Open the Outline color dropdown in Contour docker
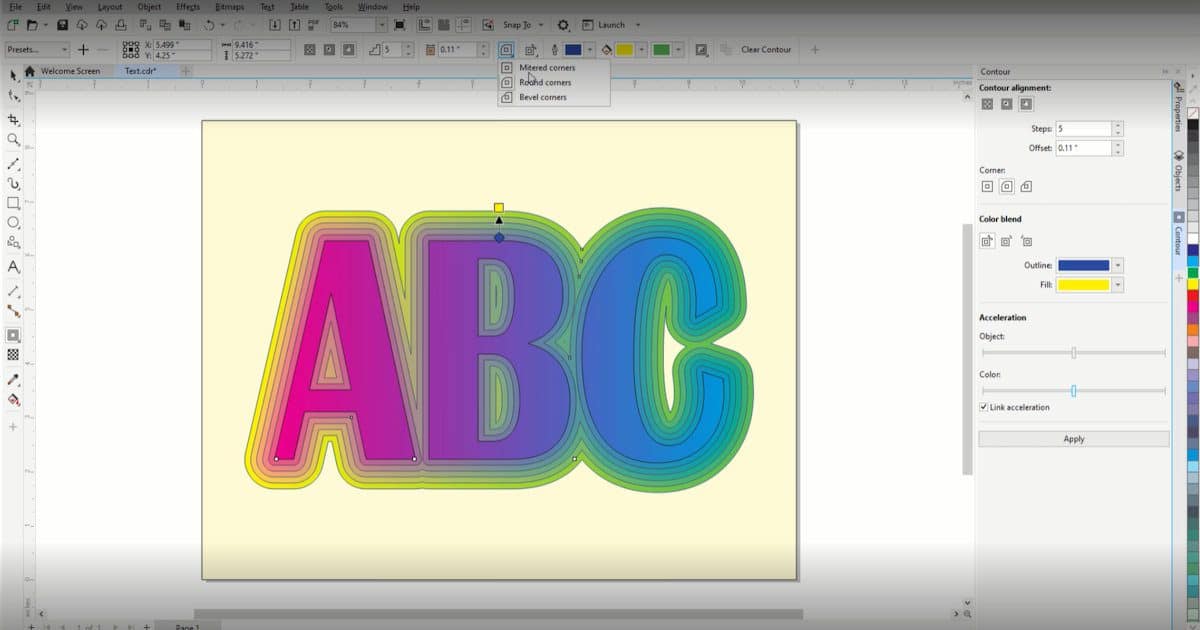1200x630 pixels. pos(1117,265)
